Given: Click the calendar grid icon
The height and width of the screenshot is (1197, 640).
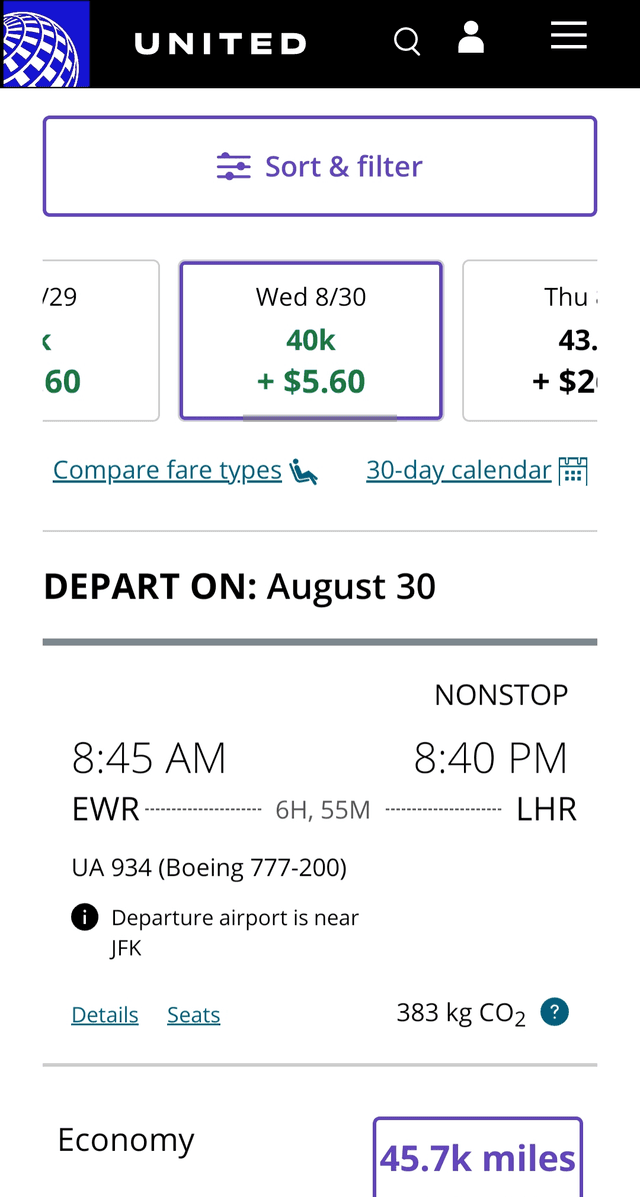Looking at the screenshot, I should [x=573, y=470].
